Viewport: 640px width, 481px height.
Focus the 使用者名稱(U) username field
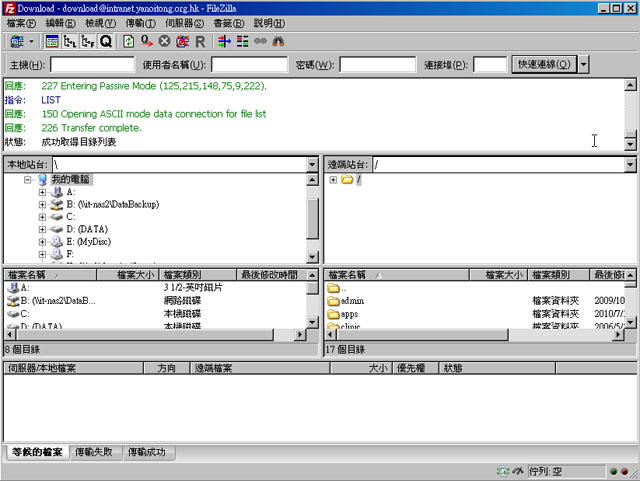(x=249, y=65)
